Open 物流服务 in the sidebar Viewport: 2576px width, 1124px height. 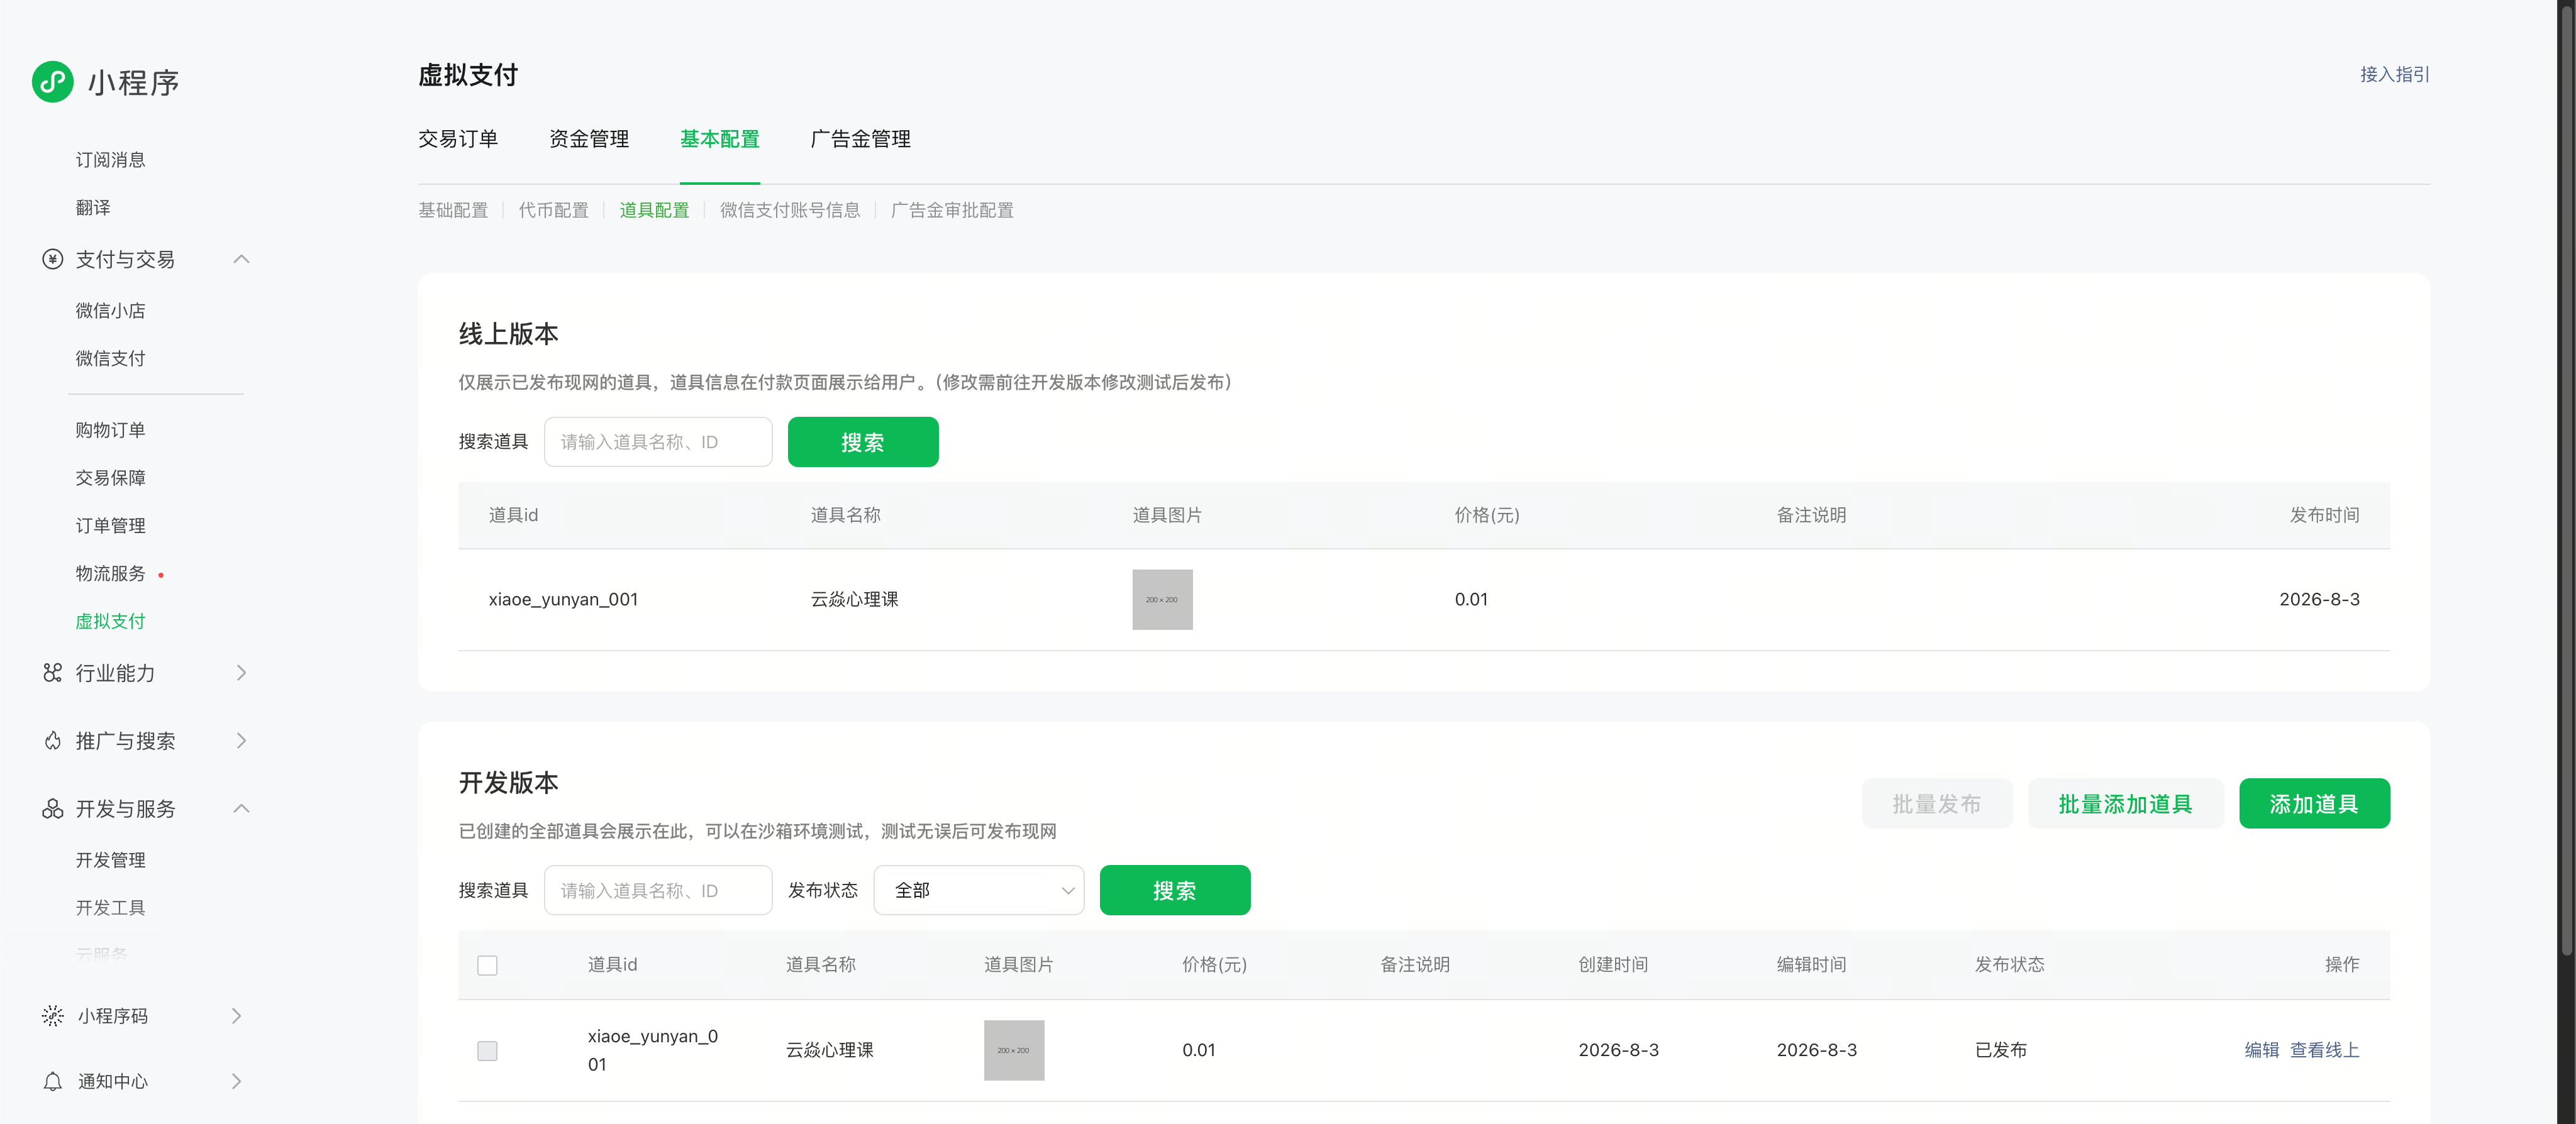(110, 574)
